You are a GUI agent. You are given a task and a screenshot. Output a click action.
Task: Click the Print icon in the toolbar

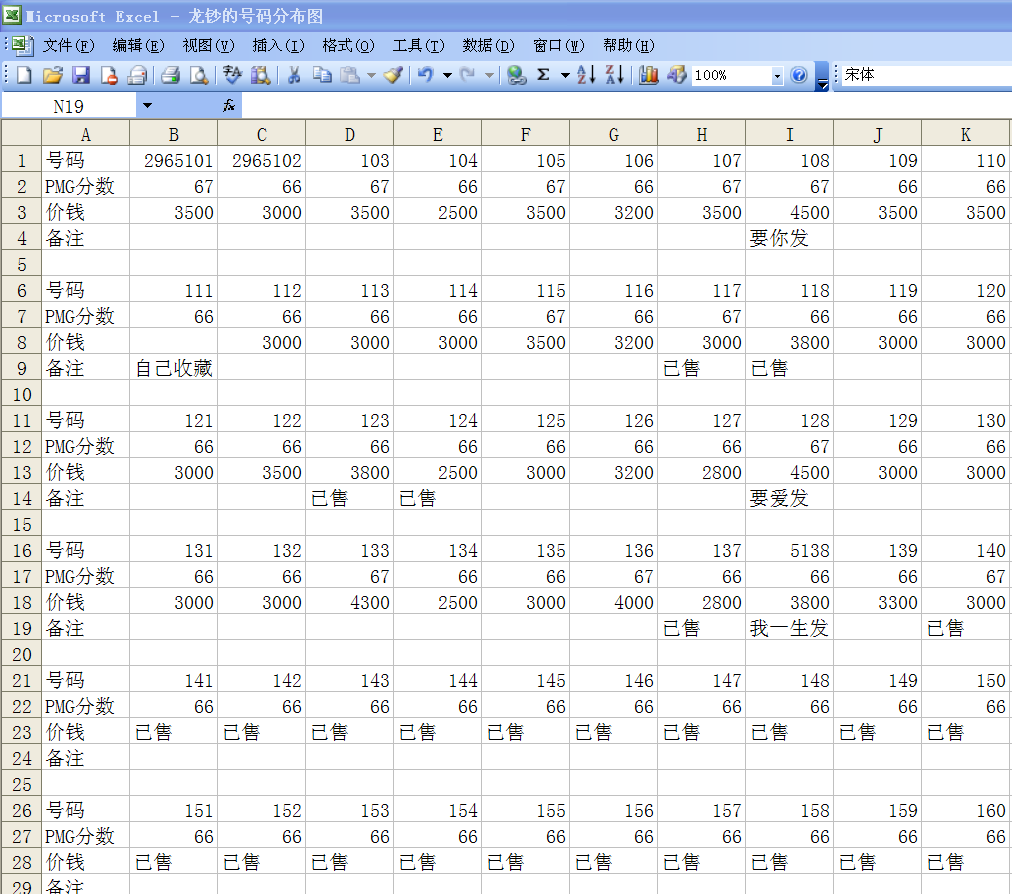tap(170, 75)
